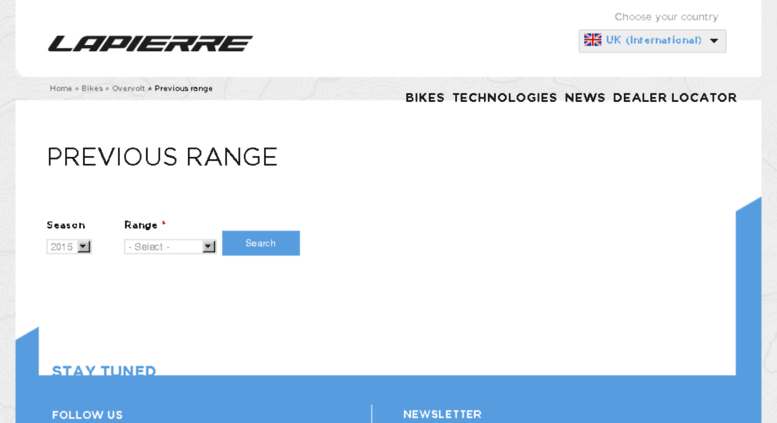Click the UK flag icon
777x423 pixels.
click(592, 40)
